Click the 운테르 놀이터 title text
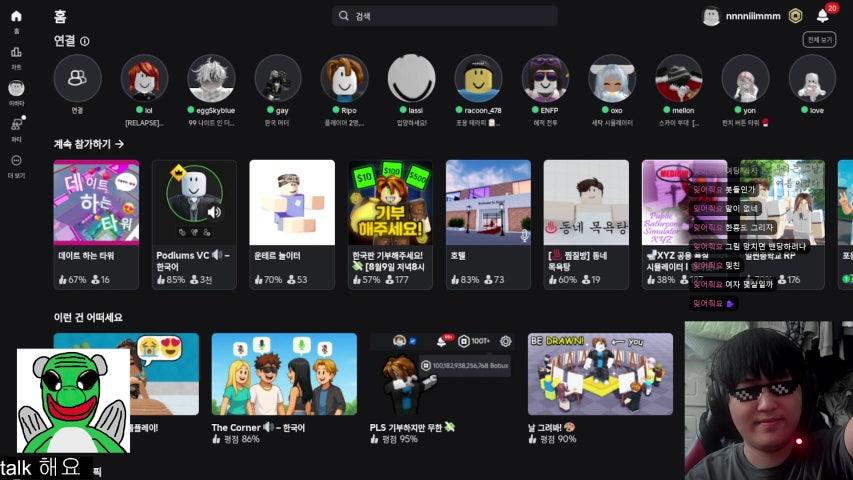The width and height of the screenshot is (853, 480). point(277,255)
